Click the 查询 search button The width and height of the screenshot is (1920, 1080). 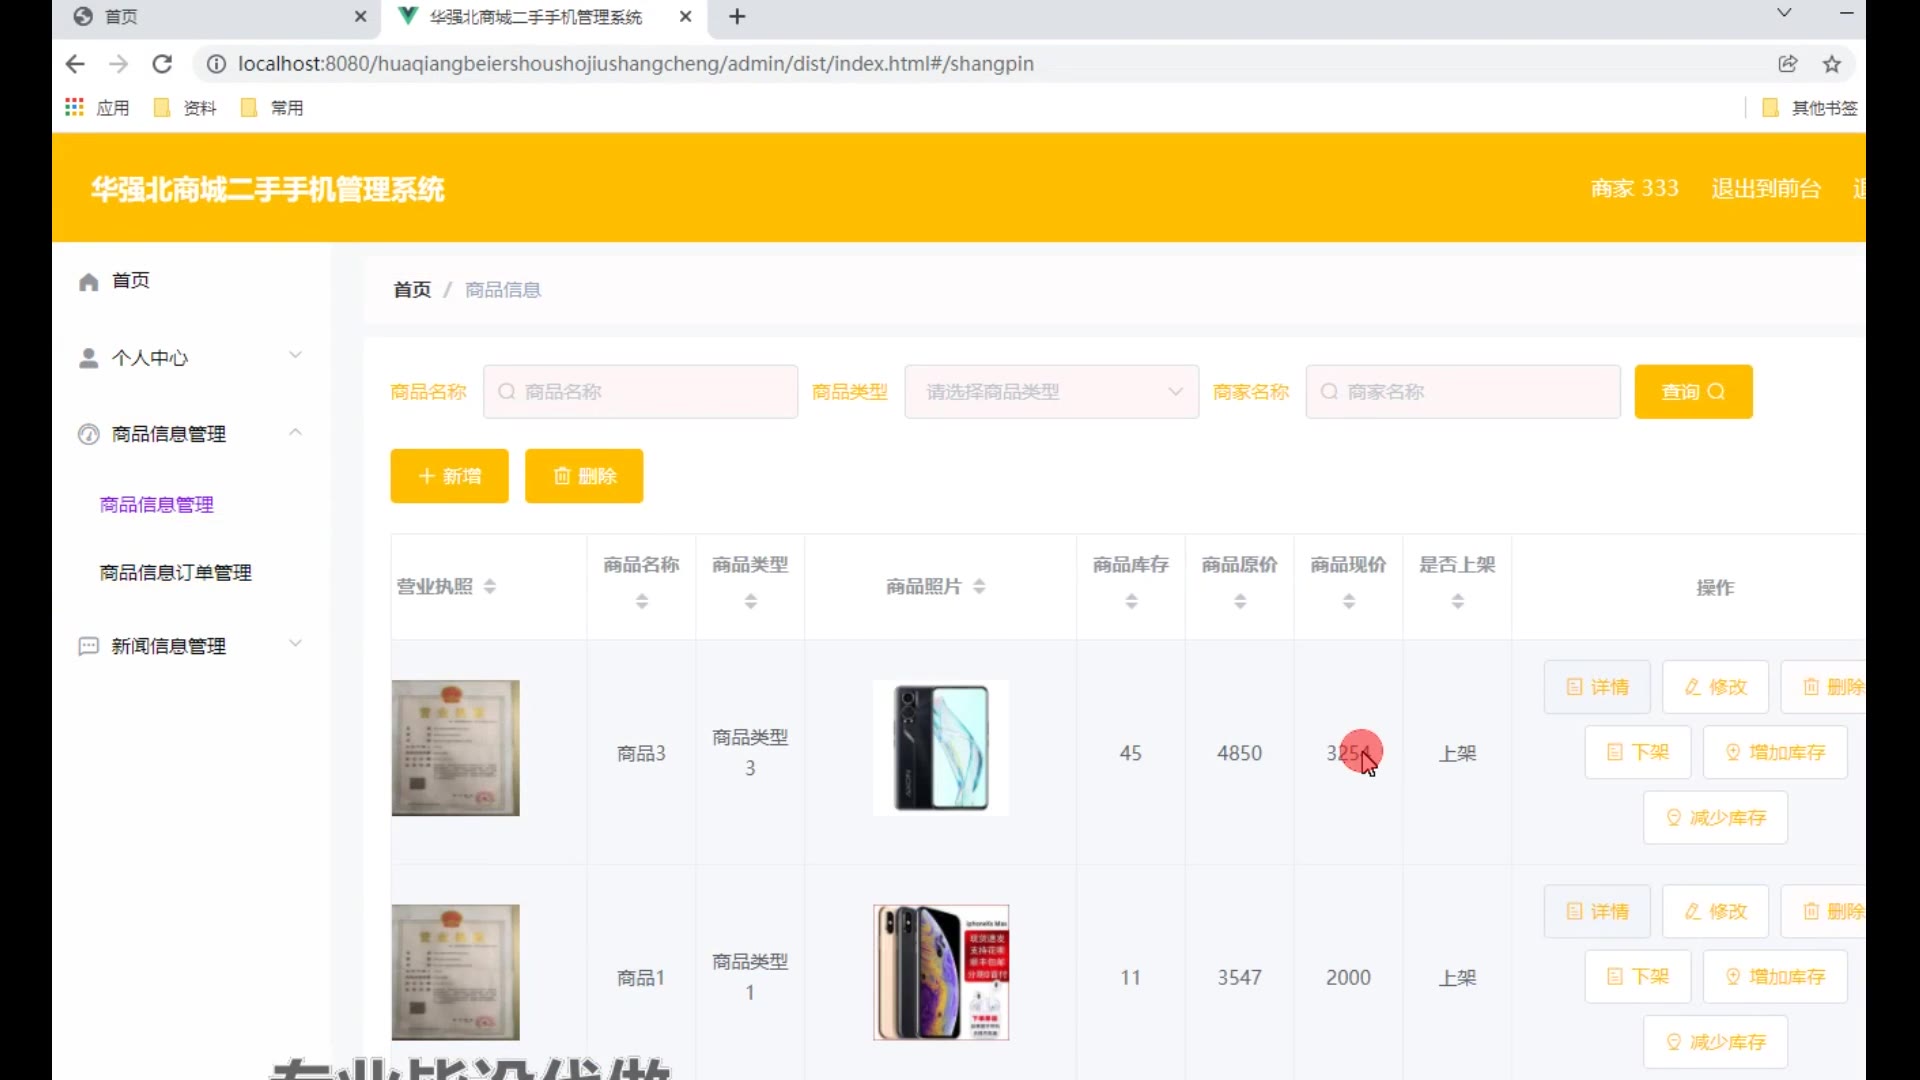pos(1693,392)
